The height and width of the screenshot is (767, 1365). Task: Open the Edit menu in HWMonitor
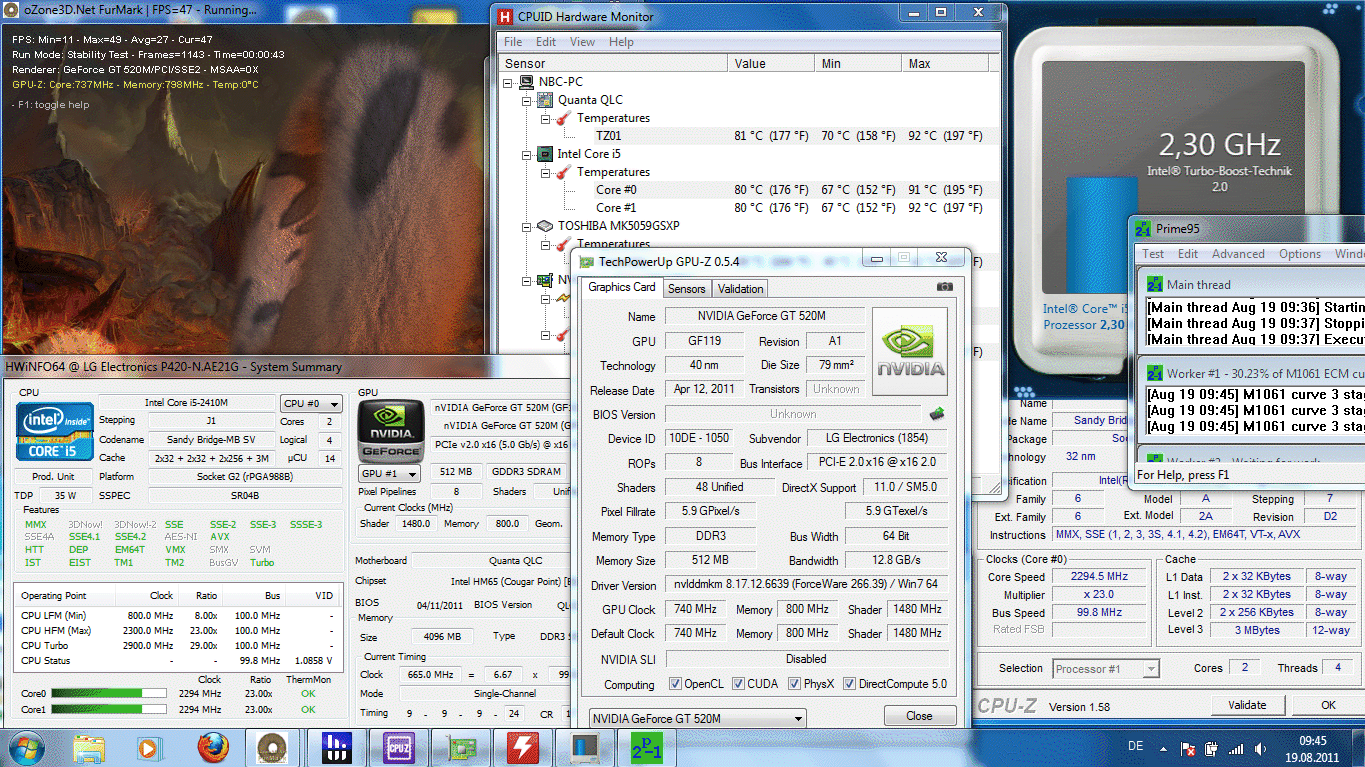click(546, 42)
